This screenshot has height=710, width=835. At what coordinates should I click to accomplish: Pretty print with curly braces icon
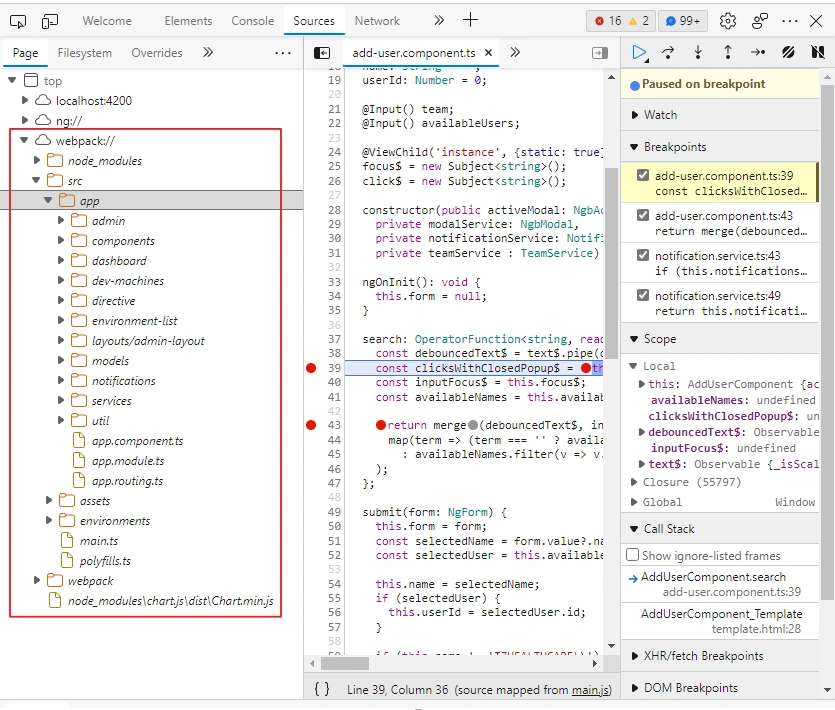click(322, 689)
